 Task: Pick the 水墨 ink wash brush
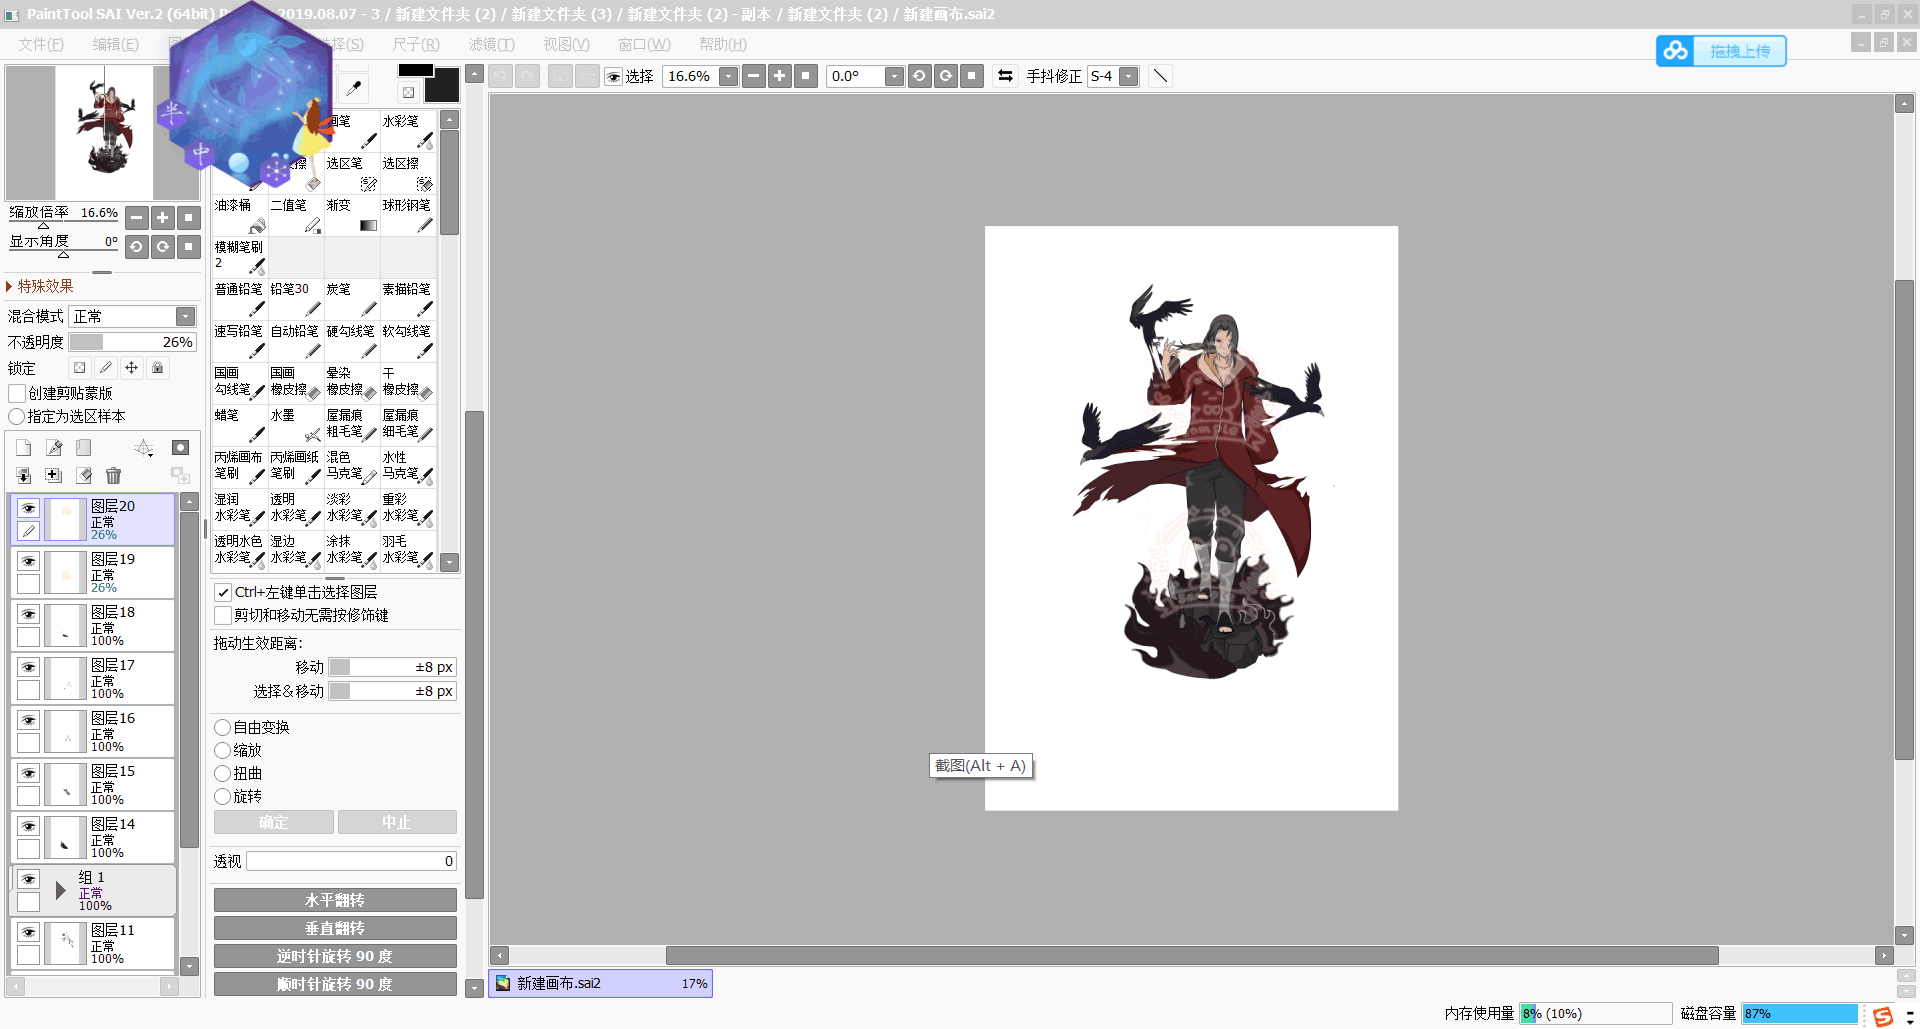(x=296, y=426)
